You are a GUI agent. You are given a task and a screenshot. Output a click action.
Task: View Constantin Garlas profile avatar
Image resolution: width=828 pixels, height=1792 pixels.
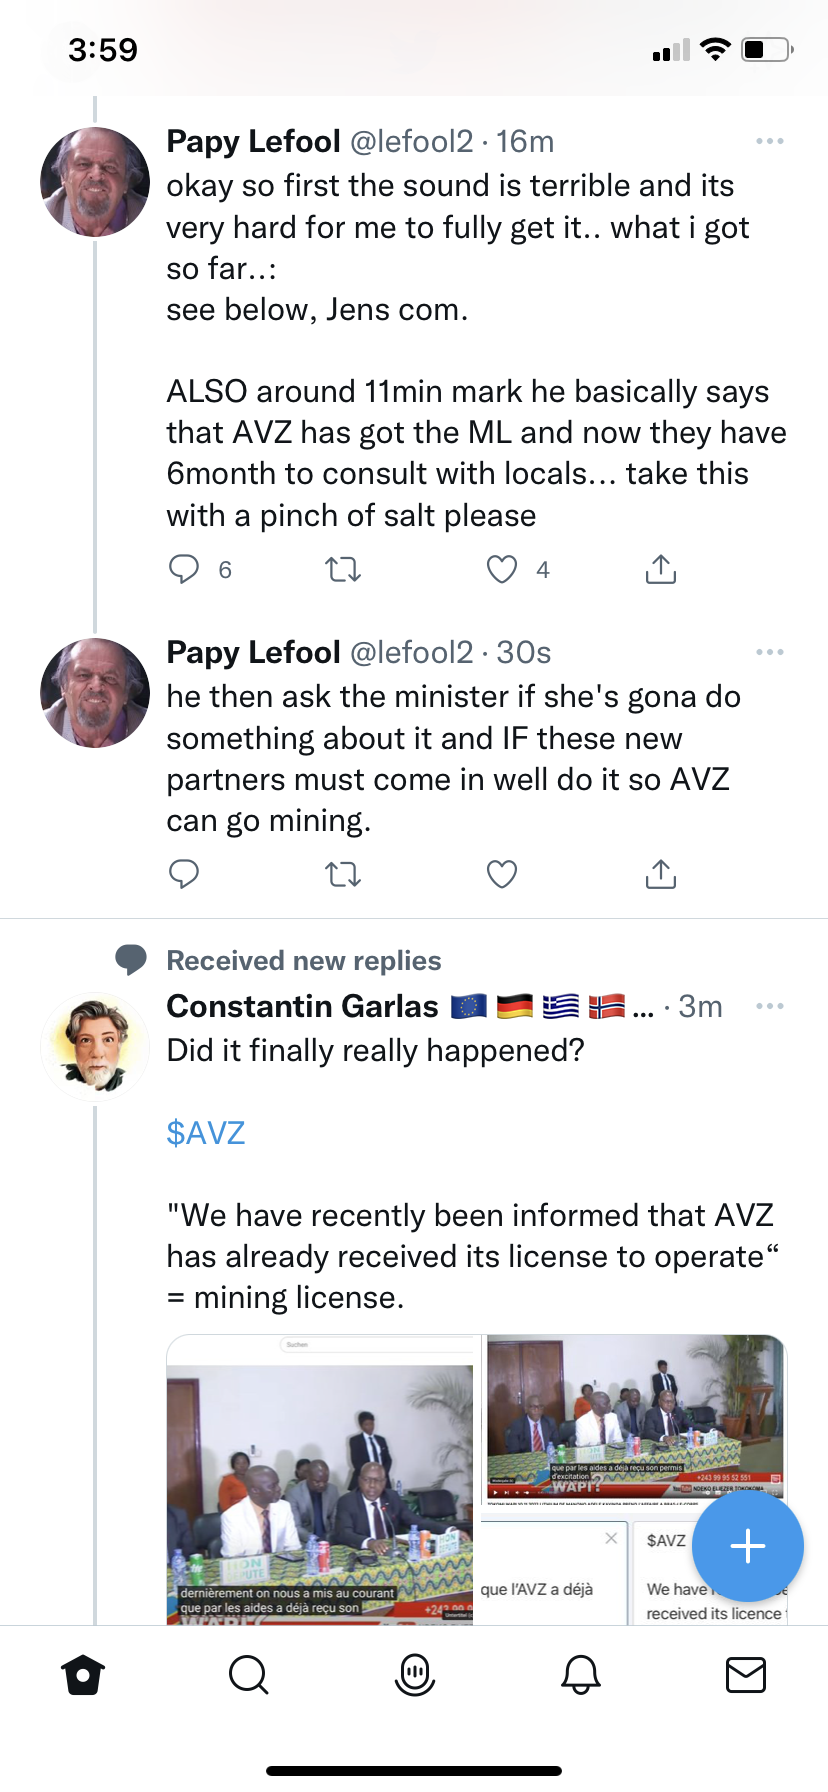click(x=95, y=1047)
